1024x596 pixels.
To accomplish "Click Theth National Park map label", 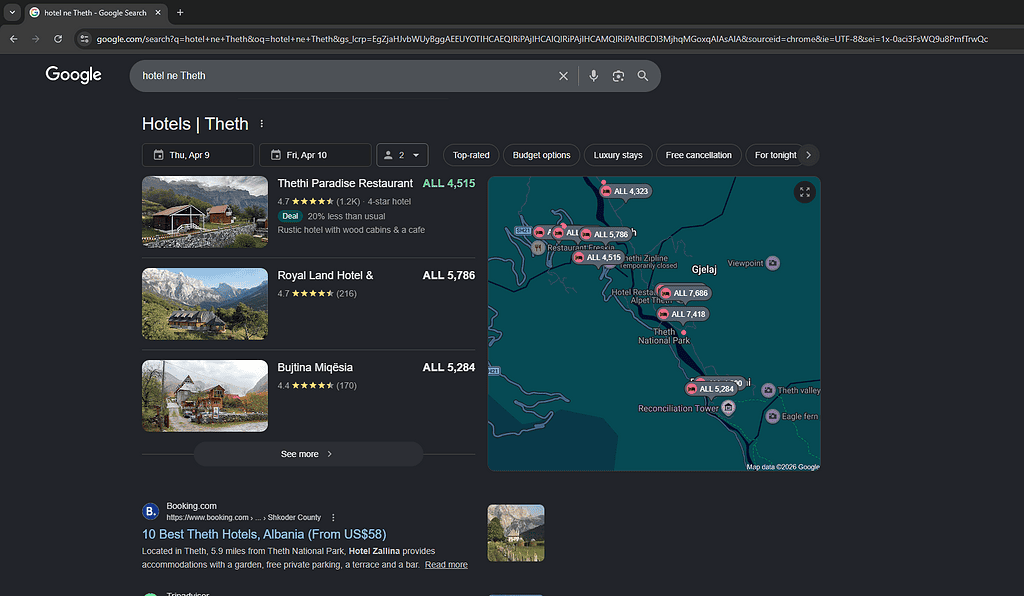I will (664, 336).
